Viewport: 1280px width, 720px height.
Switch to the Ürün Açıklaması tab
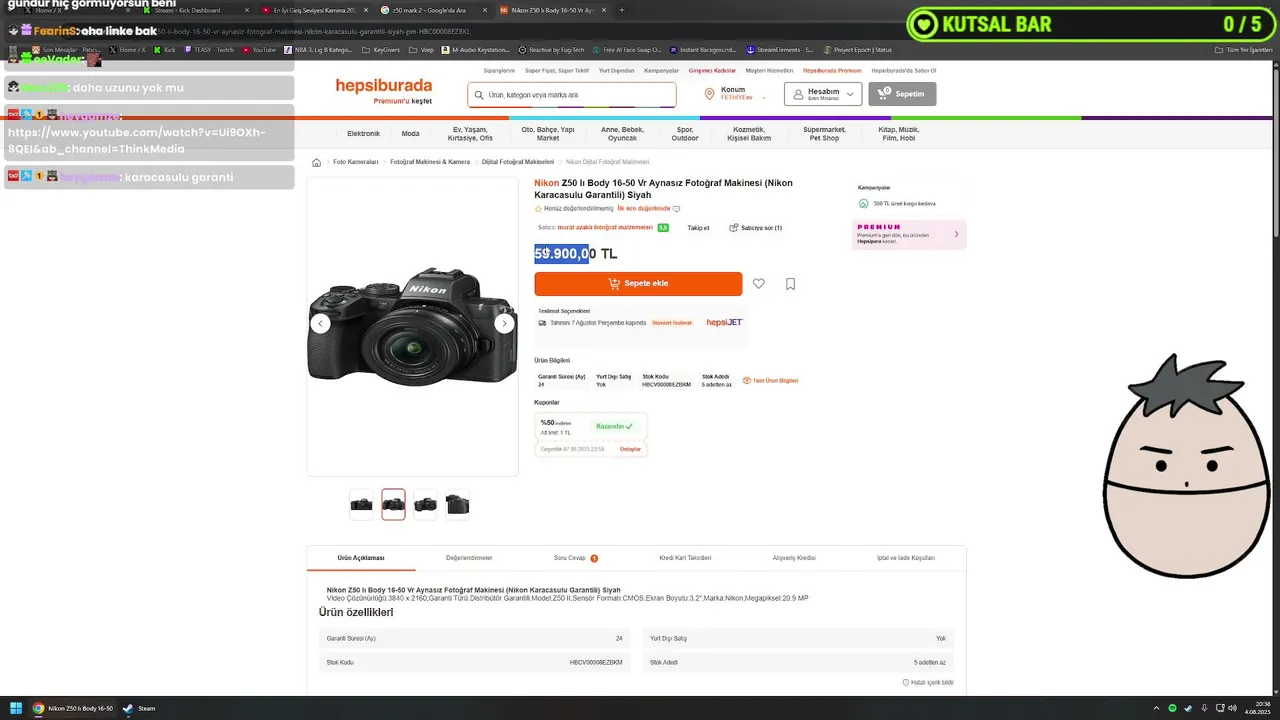(x=361, y=558)
